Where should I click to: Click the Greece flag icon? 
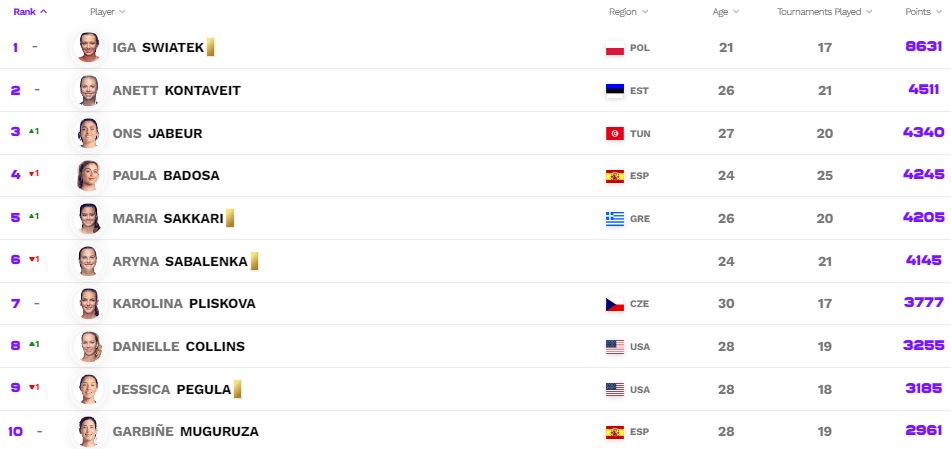[x=615, y=219]
